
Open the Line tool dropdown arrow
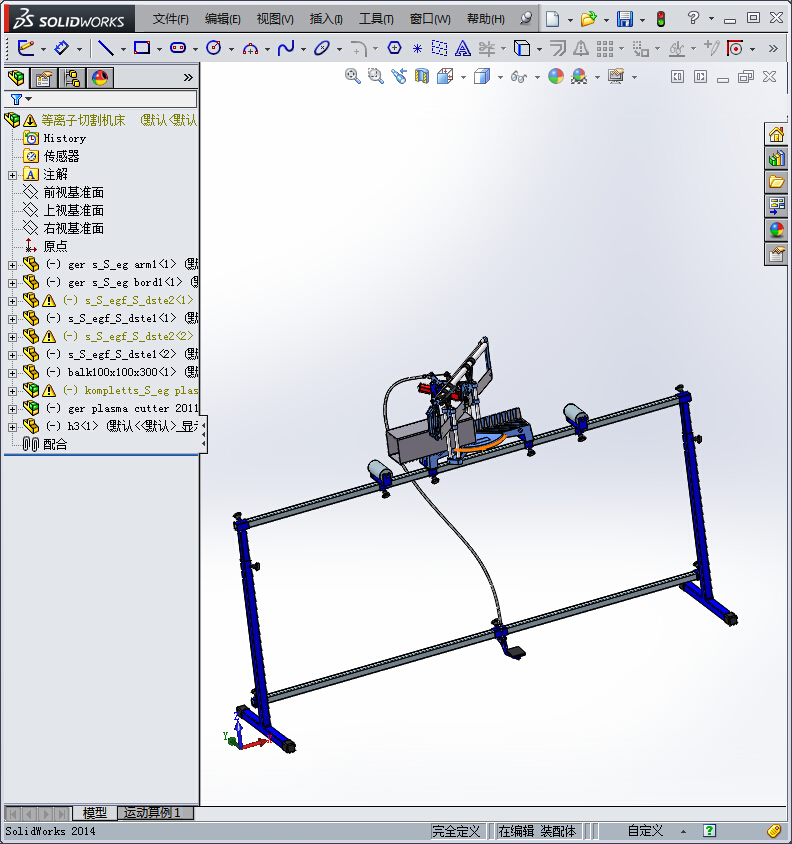(x=123, y=50)
